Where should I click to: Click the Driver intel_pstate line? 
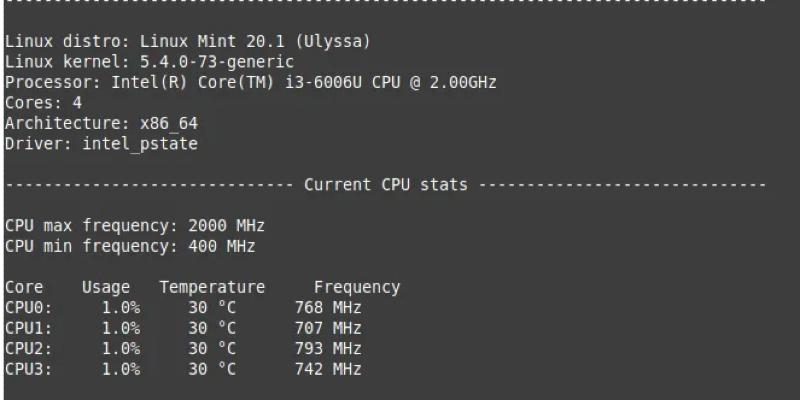pos(101,143)
